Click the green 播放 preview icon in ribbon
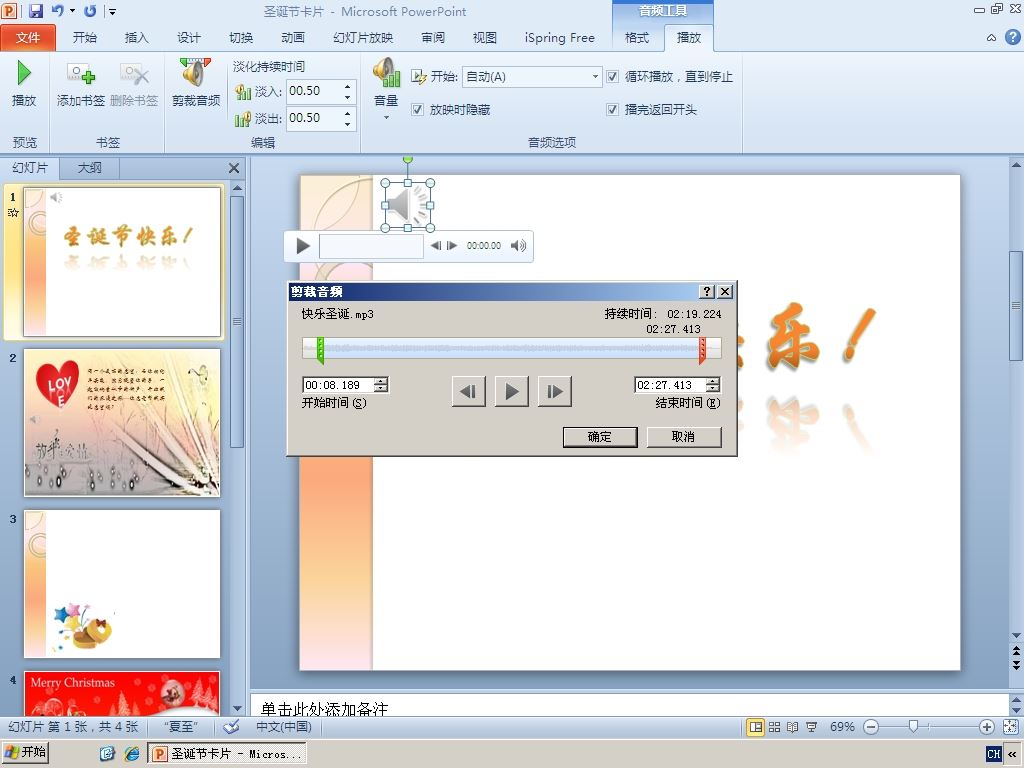 24,73
